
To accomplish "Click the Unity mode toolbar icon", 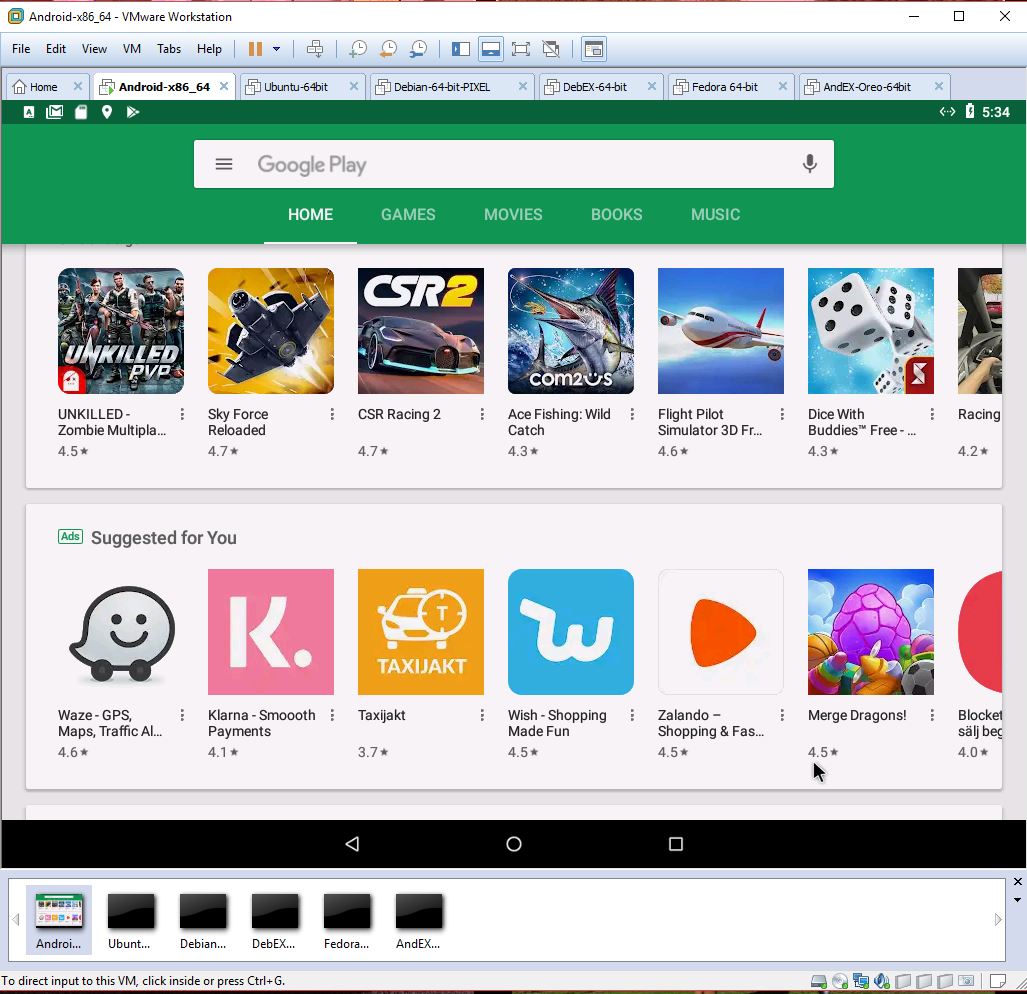I will pos(551,49).
